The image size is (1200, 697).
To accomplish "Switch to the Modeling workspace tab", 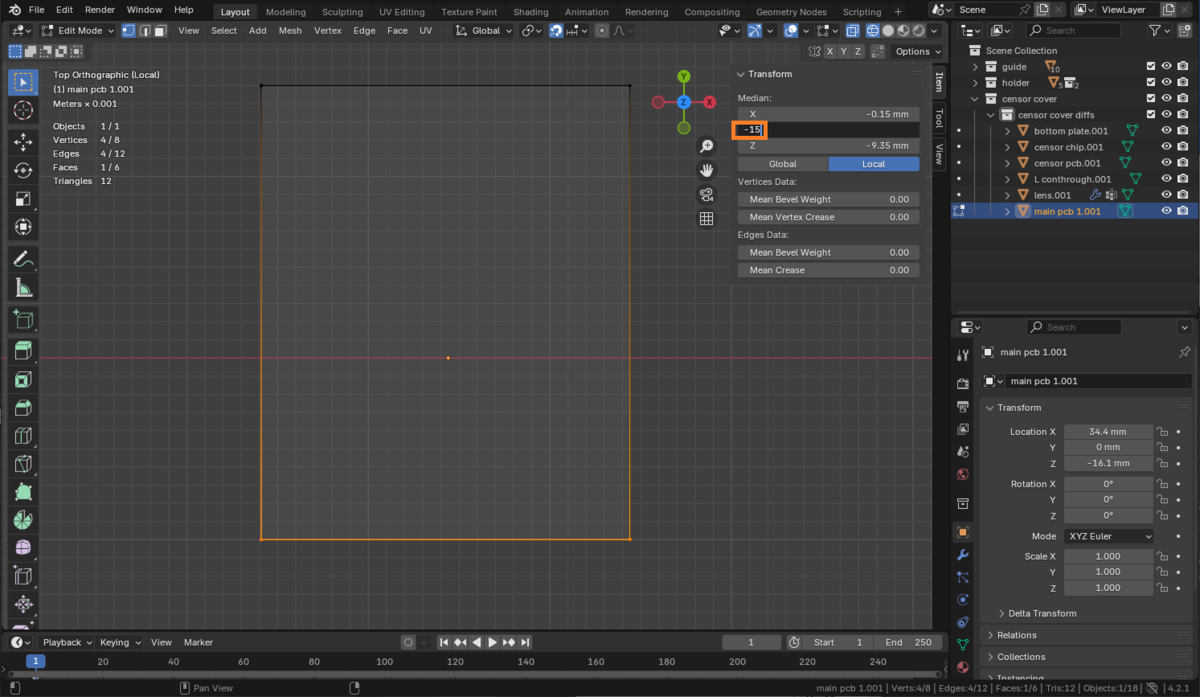I will [286, 12].
